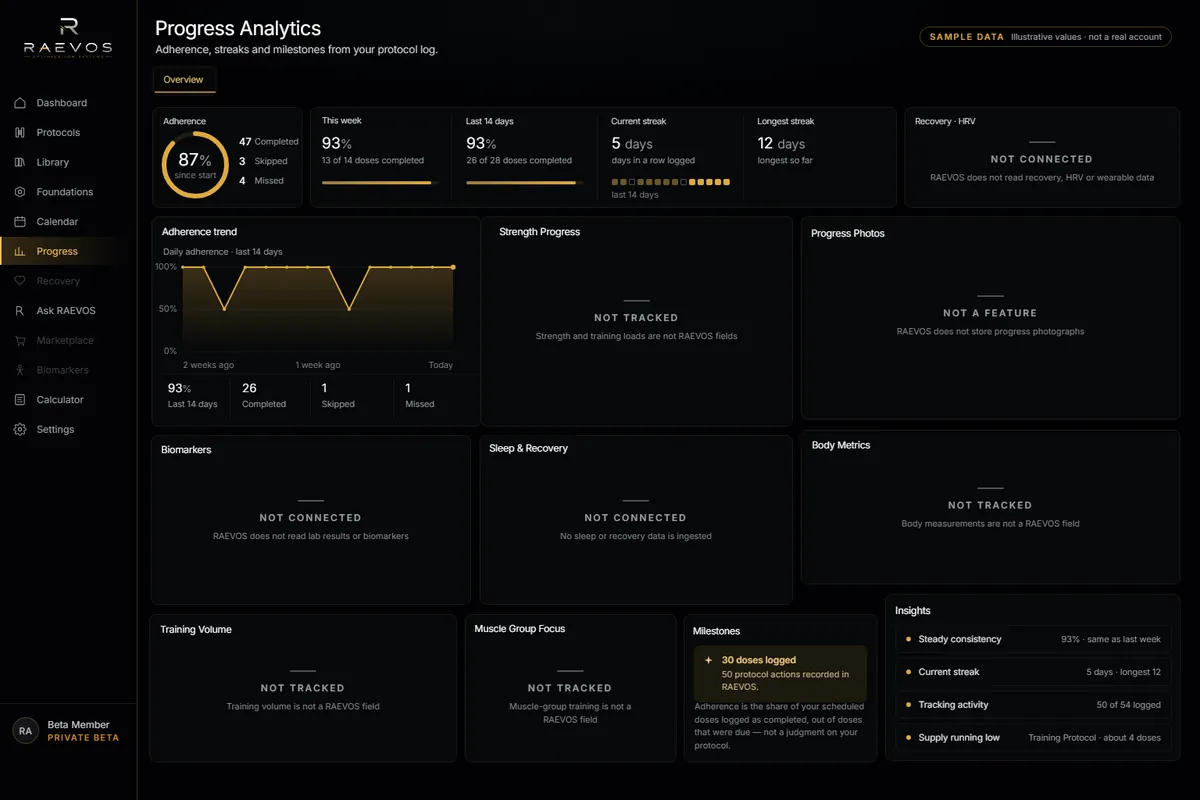Click the Calculator sidebar icon
The height and width of the screenshot is (800, 1200).
click(x=20, y=400)
